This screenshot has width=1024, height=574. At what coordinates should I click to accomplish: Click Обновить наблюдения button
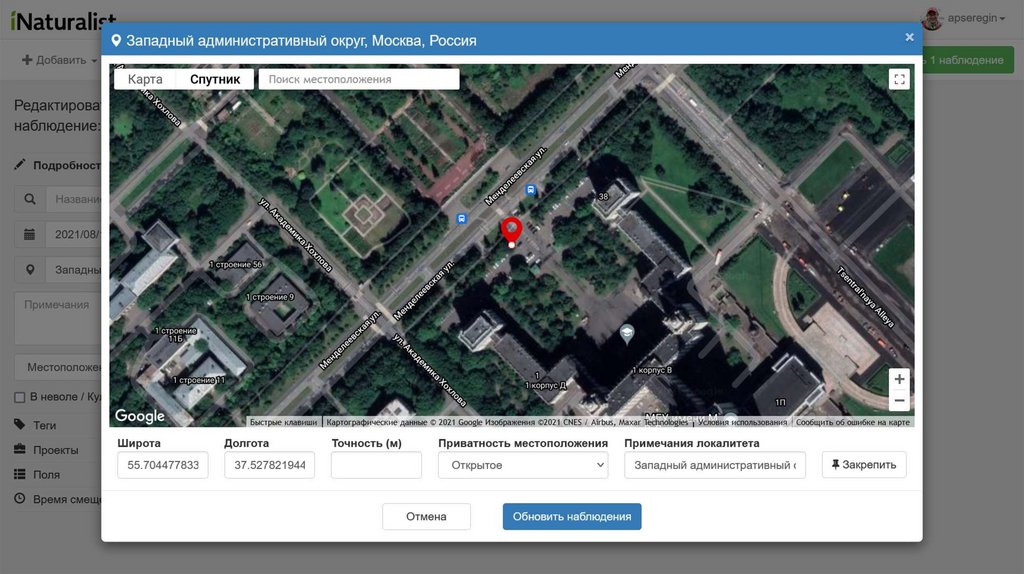572,517
